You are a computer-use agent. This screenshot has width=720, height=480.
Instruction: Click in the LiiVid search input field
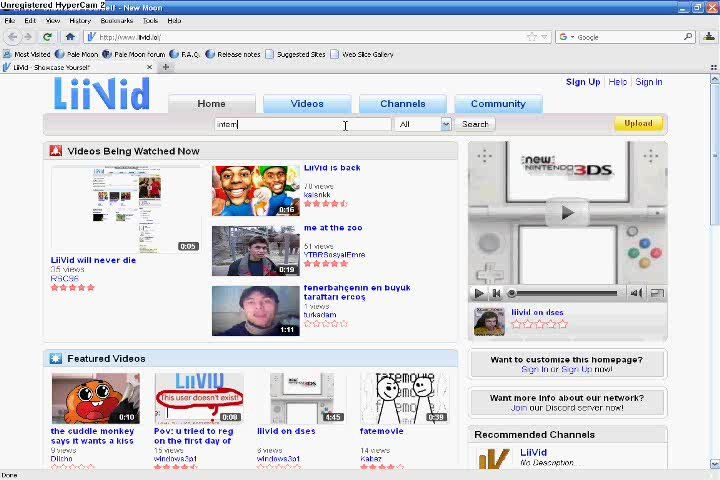(x=303, y=124)
